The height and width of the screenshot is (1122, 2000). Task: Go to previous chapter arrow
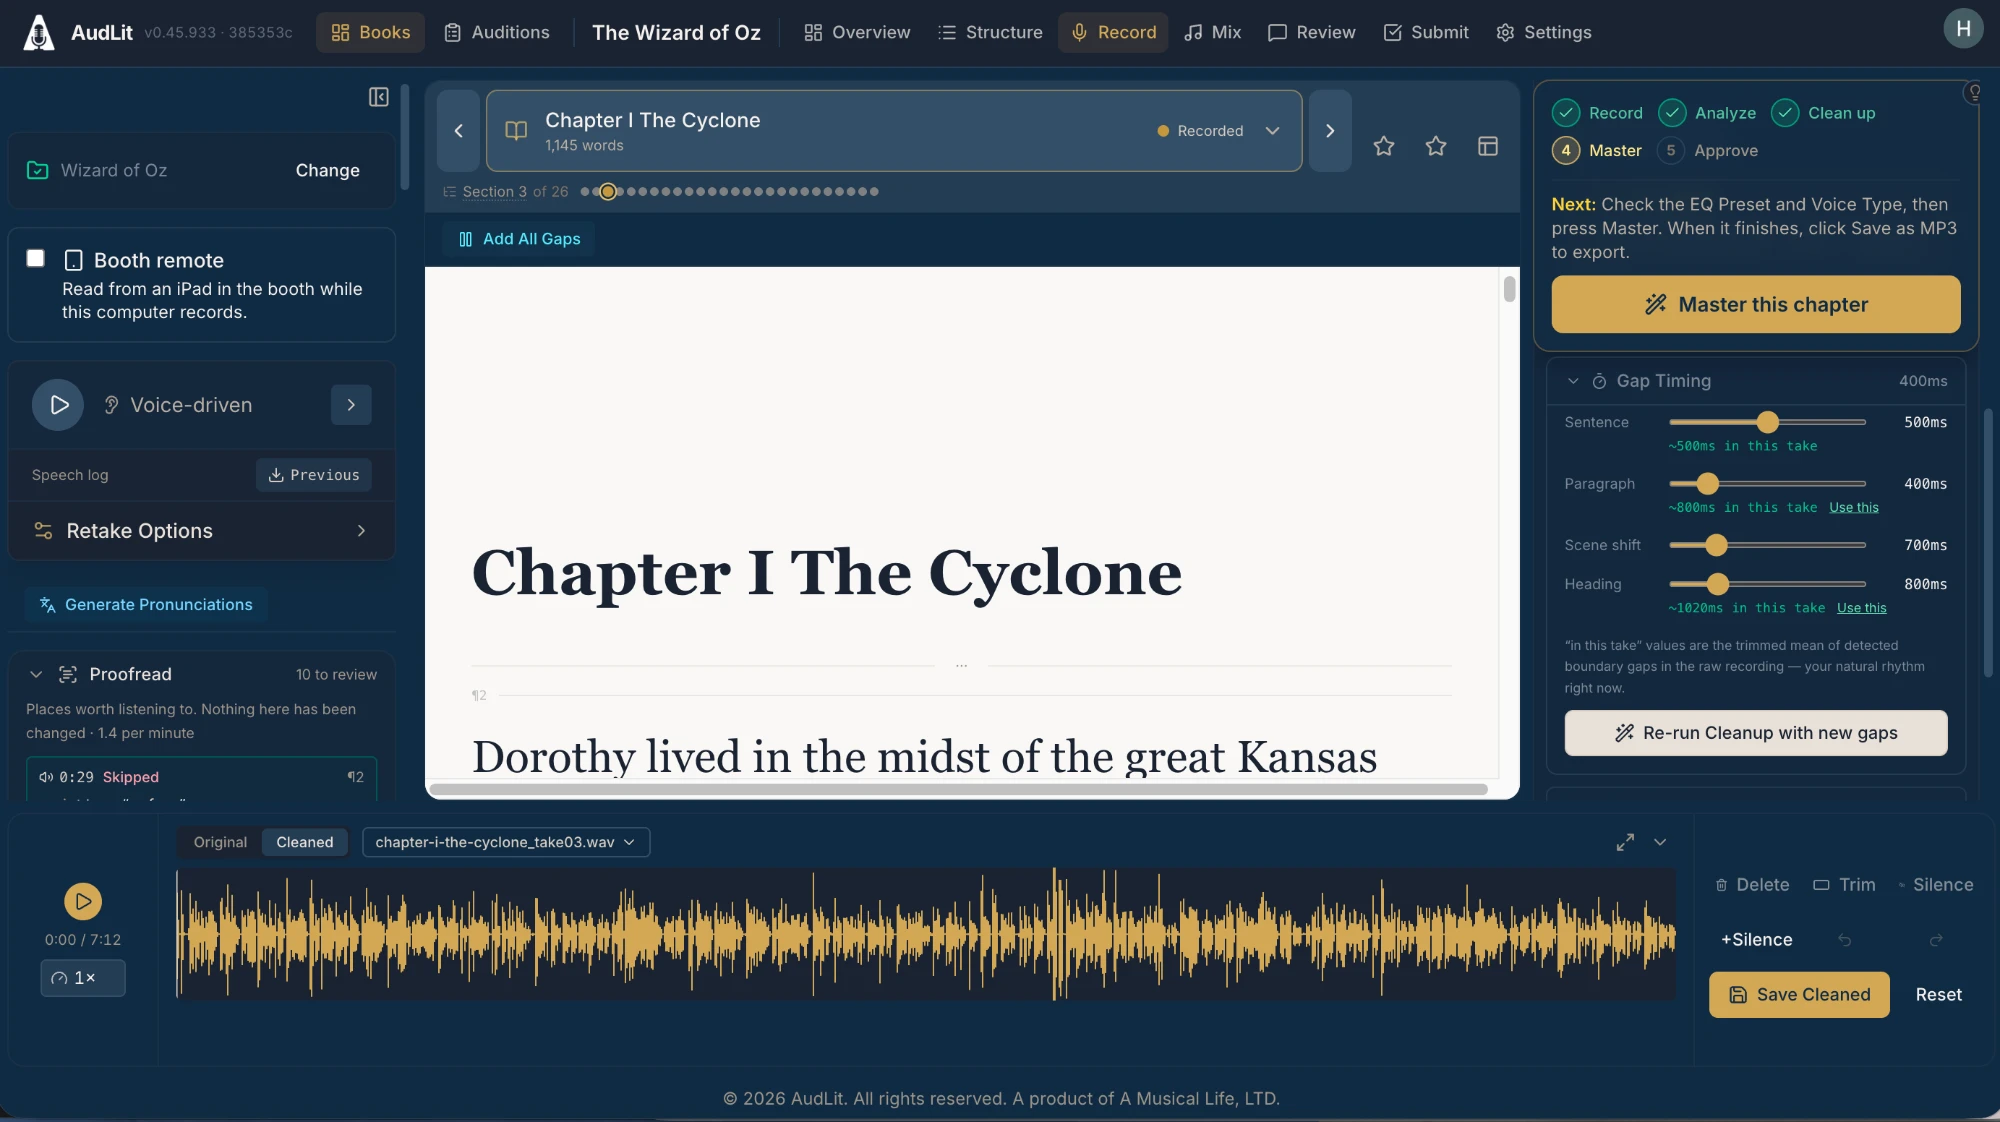[x=458, y=131]
